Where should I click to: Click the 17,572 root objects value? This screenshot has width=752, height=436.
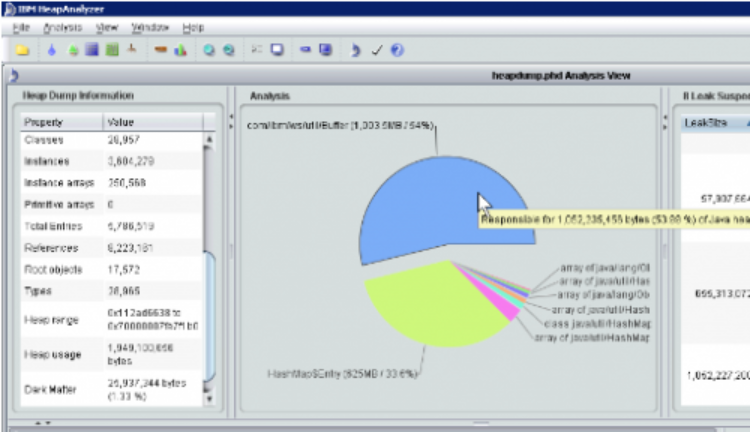pos(124,270)
